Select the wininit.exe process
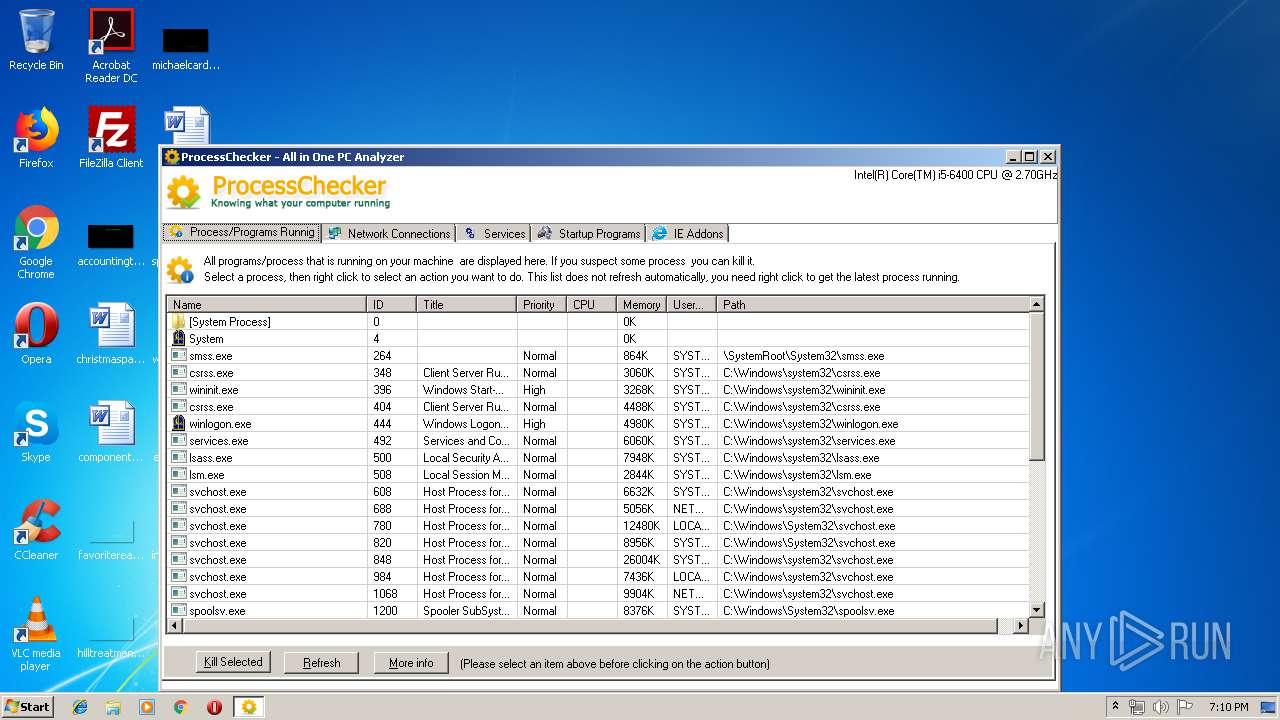The image size is (1280, 720). click(597, 390)
